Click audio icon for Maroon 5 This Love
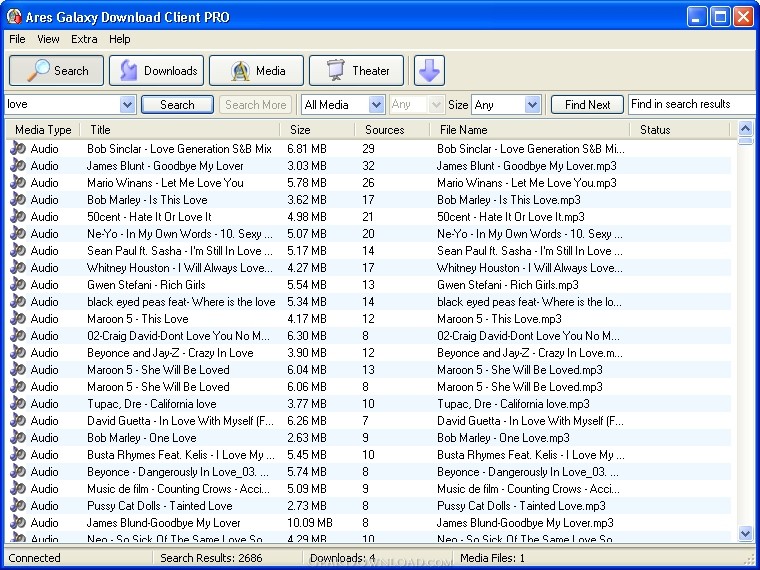This screenshot has width=760, height=570. coord(18,318)
